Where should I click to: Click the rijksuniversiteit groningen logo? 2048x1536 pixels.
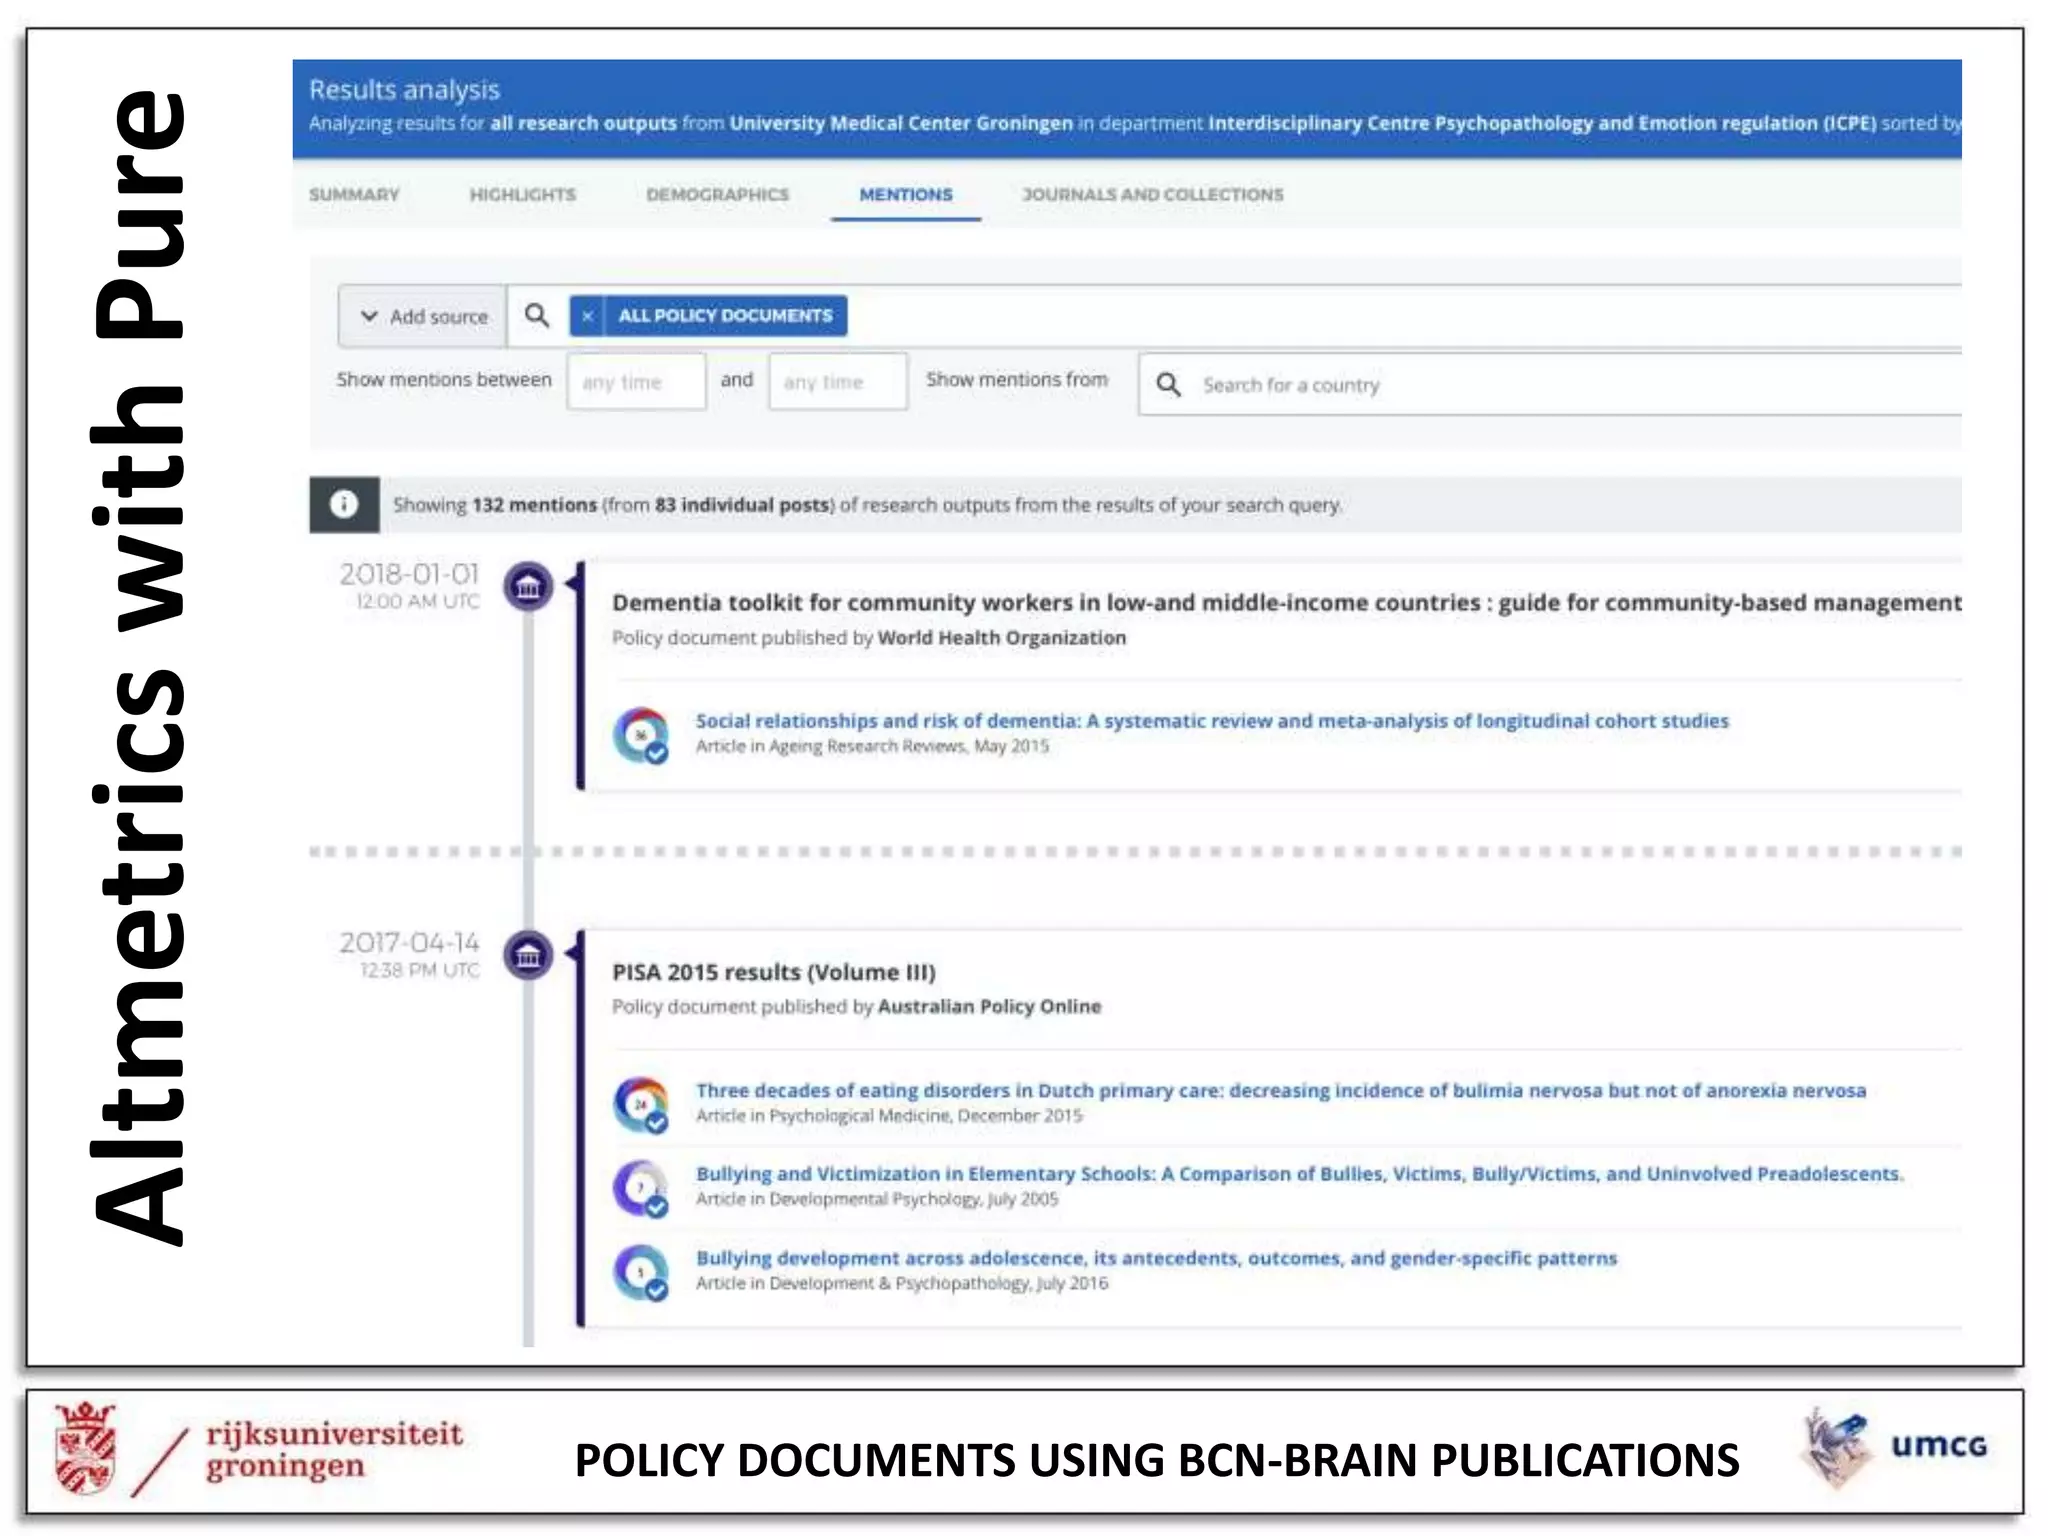coord(260,1449)
